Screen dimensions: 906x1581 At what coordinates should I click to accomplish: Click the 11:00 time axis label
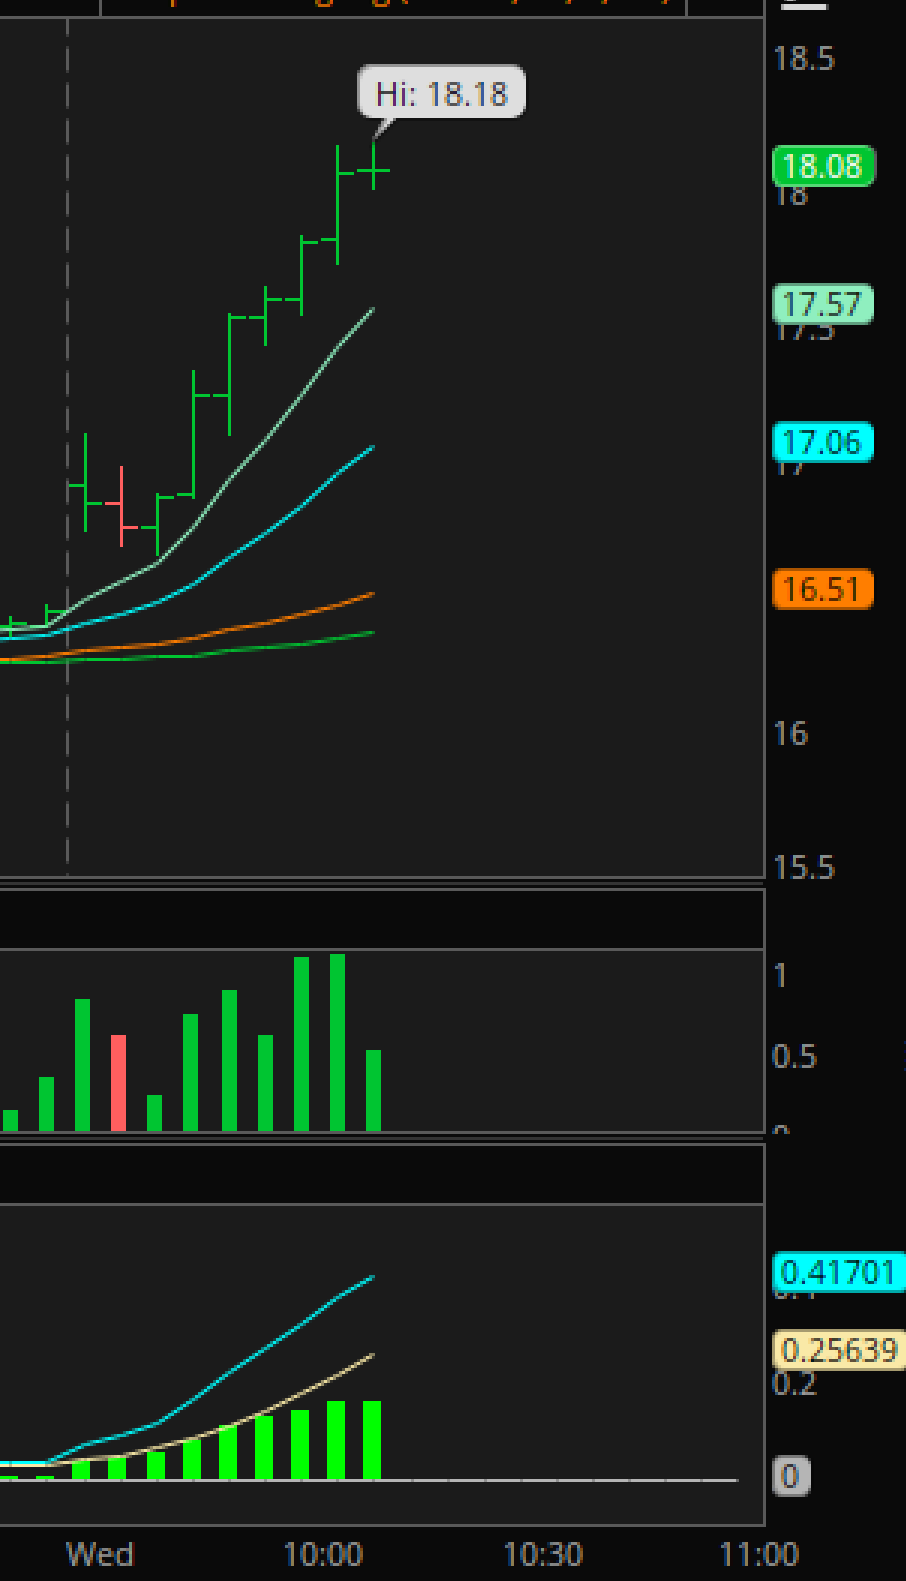coord(759,1555)
